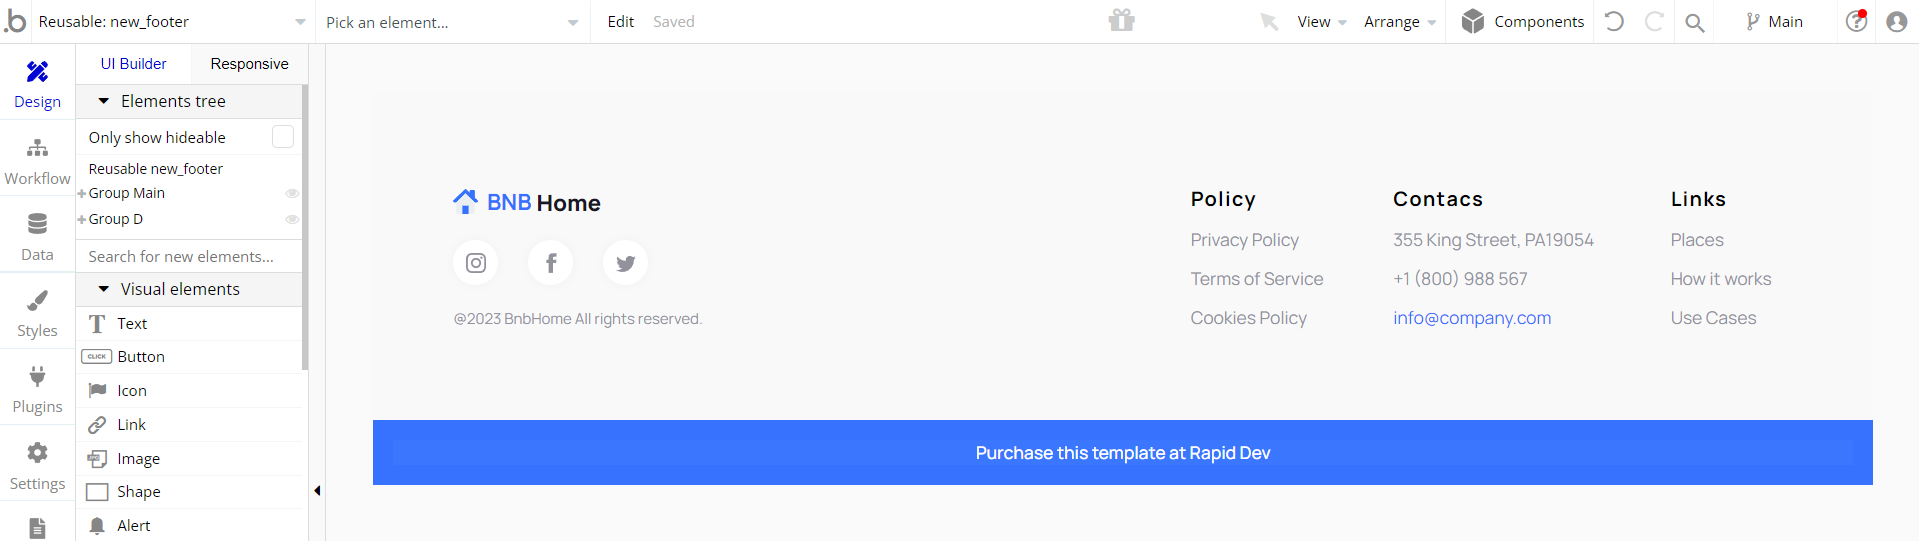The image size is (1919, 541).
Task: Open the search magnifier icon
Action: point(1694,22)
